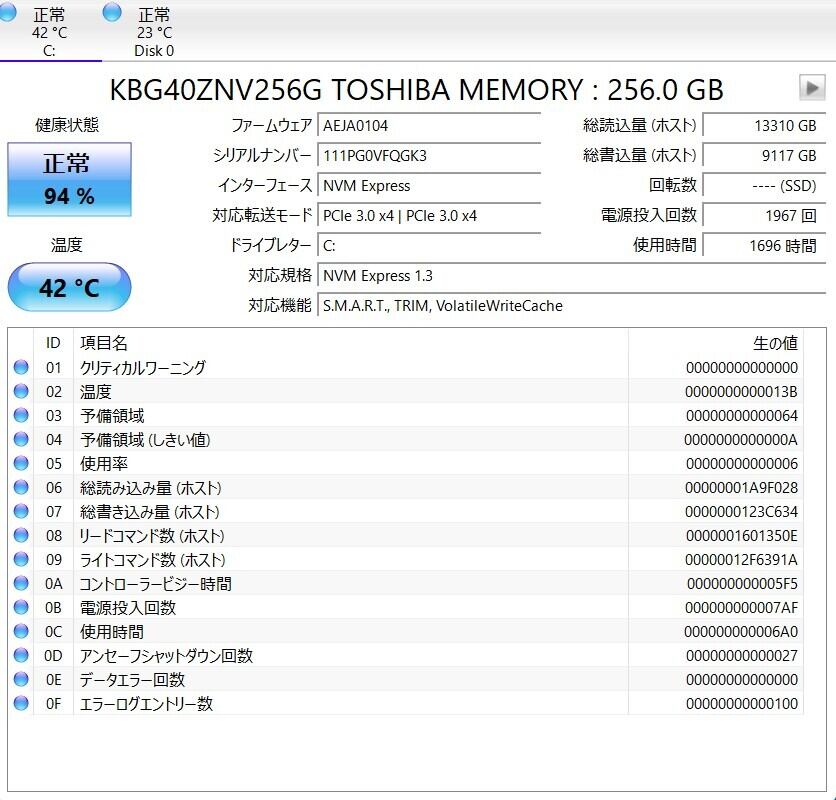Select the C: drive tab at top
Image resolution: width=836 pixels, height=800 pixels.
click(49, 30)
